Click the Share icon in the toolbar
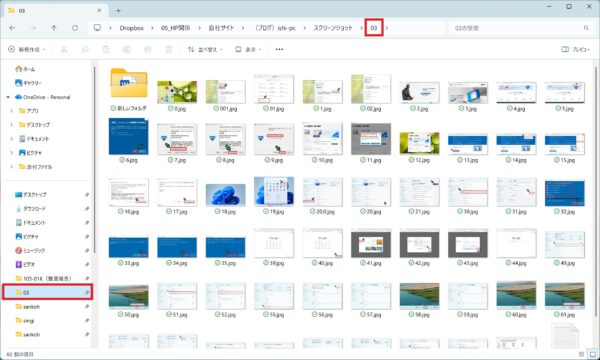 (148, 49)
